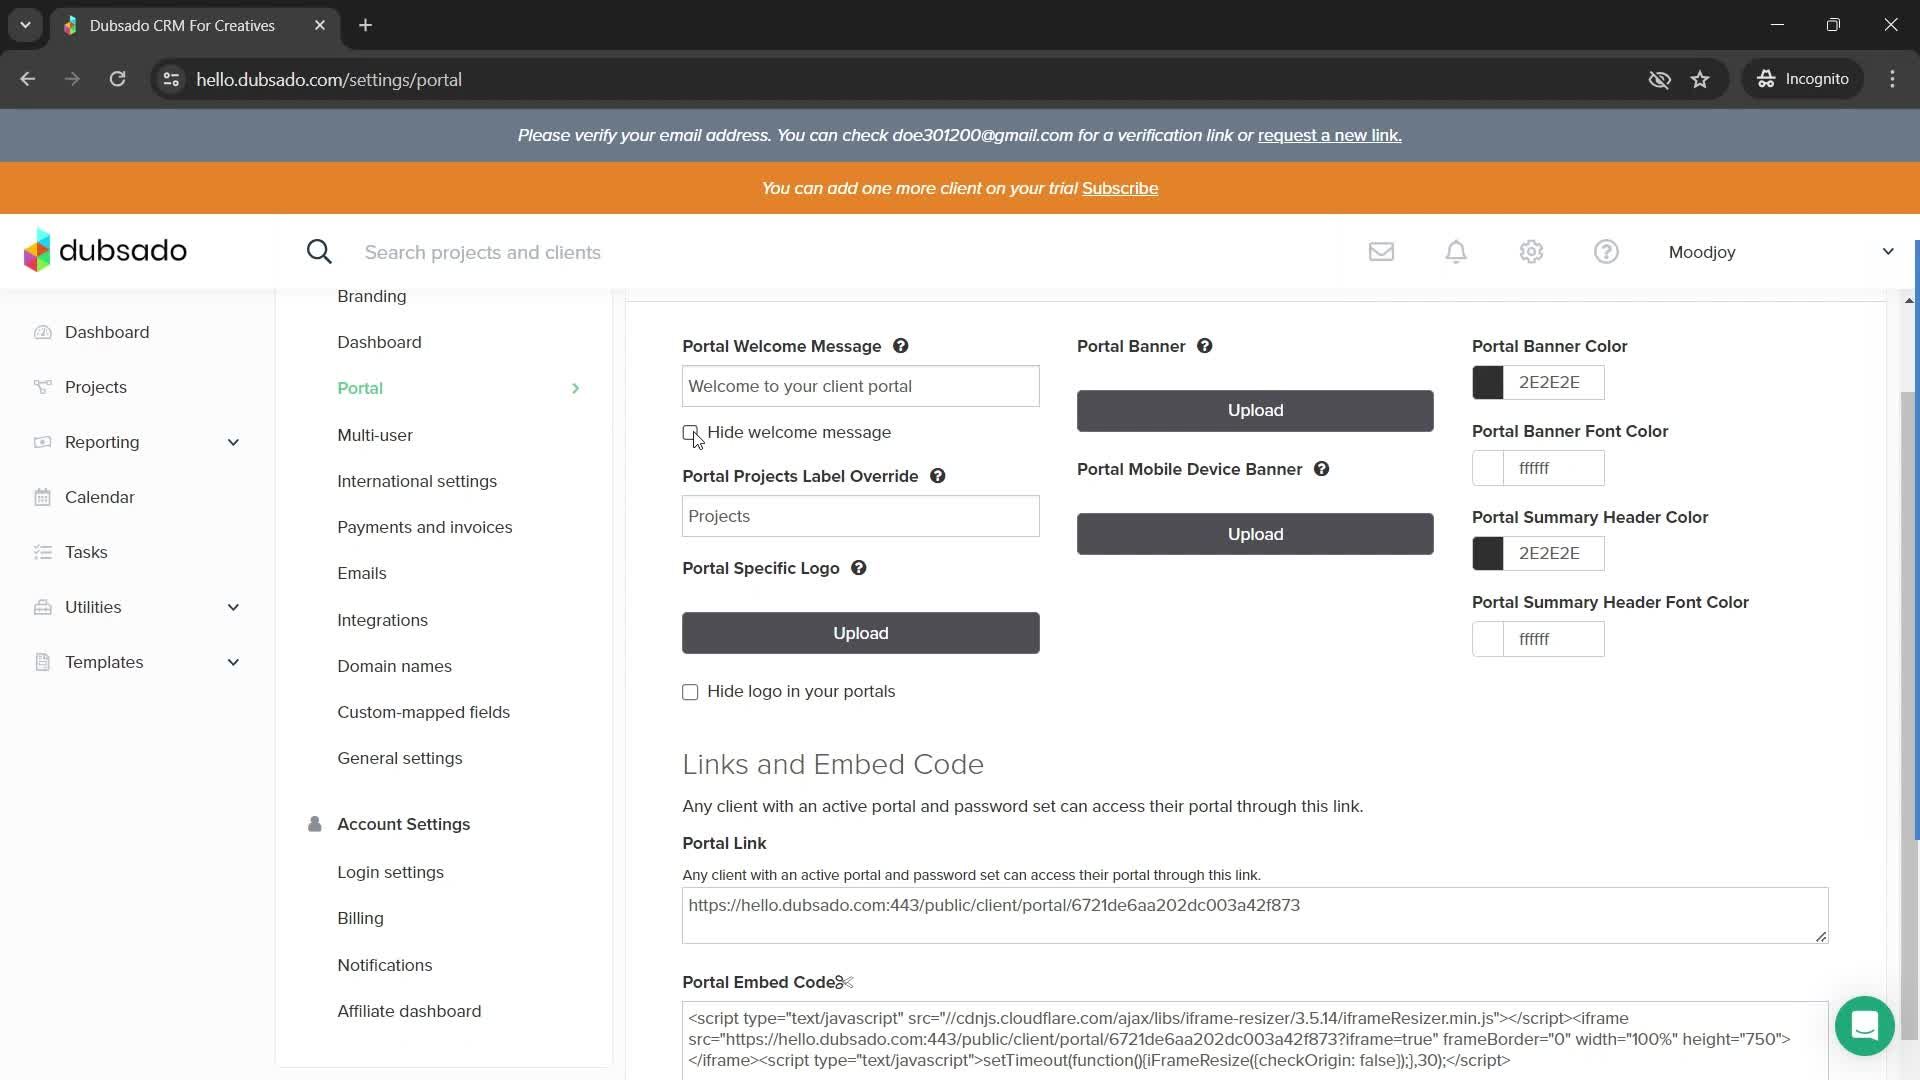Image resolution: width=1920 pixels, height=1080 pixels.
Task: Click the Account Settings person icon
Action: point(314,824)
